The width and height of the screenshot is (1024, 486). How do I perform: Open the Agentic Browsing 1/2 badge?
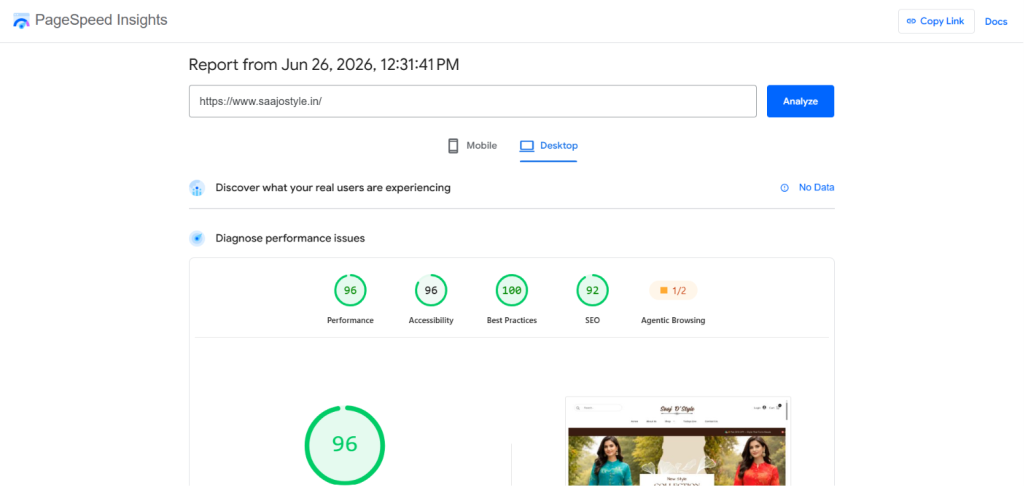pos(673,291)
